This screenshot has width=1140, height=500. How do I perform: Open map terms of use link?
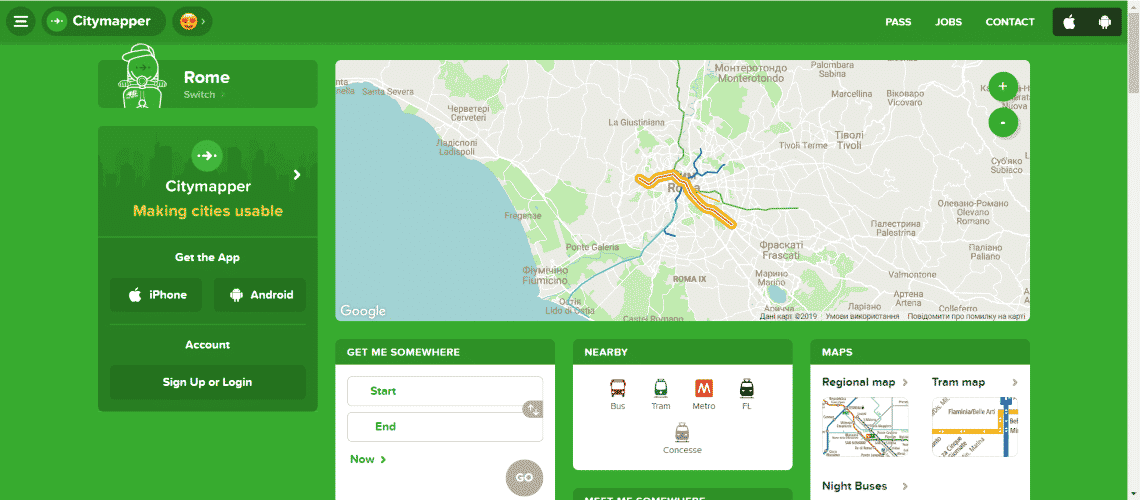tap(862, 316)
